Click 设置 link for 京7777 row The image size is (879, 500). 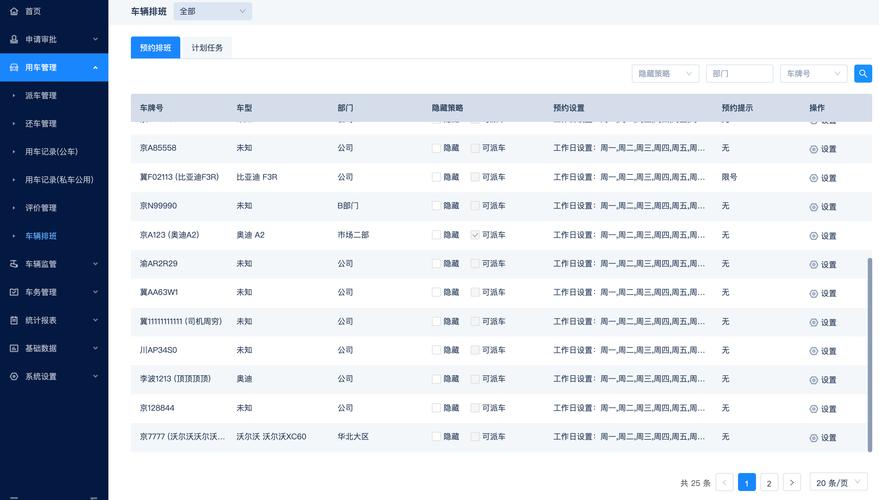point(829,438)
